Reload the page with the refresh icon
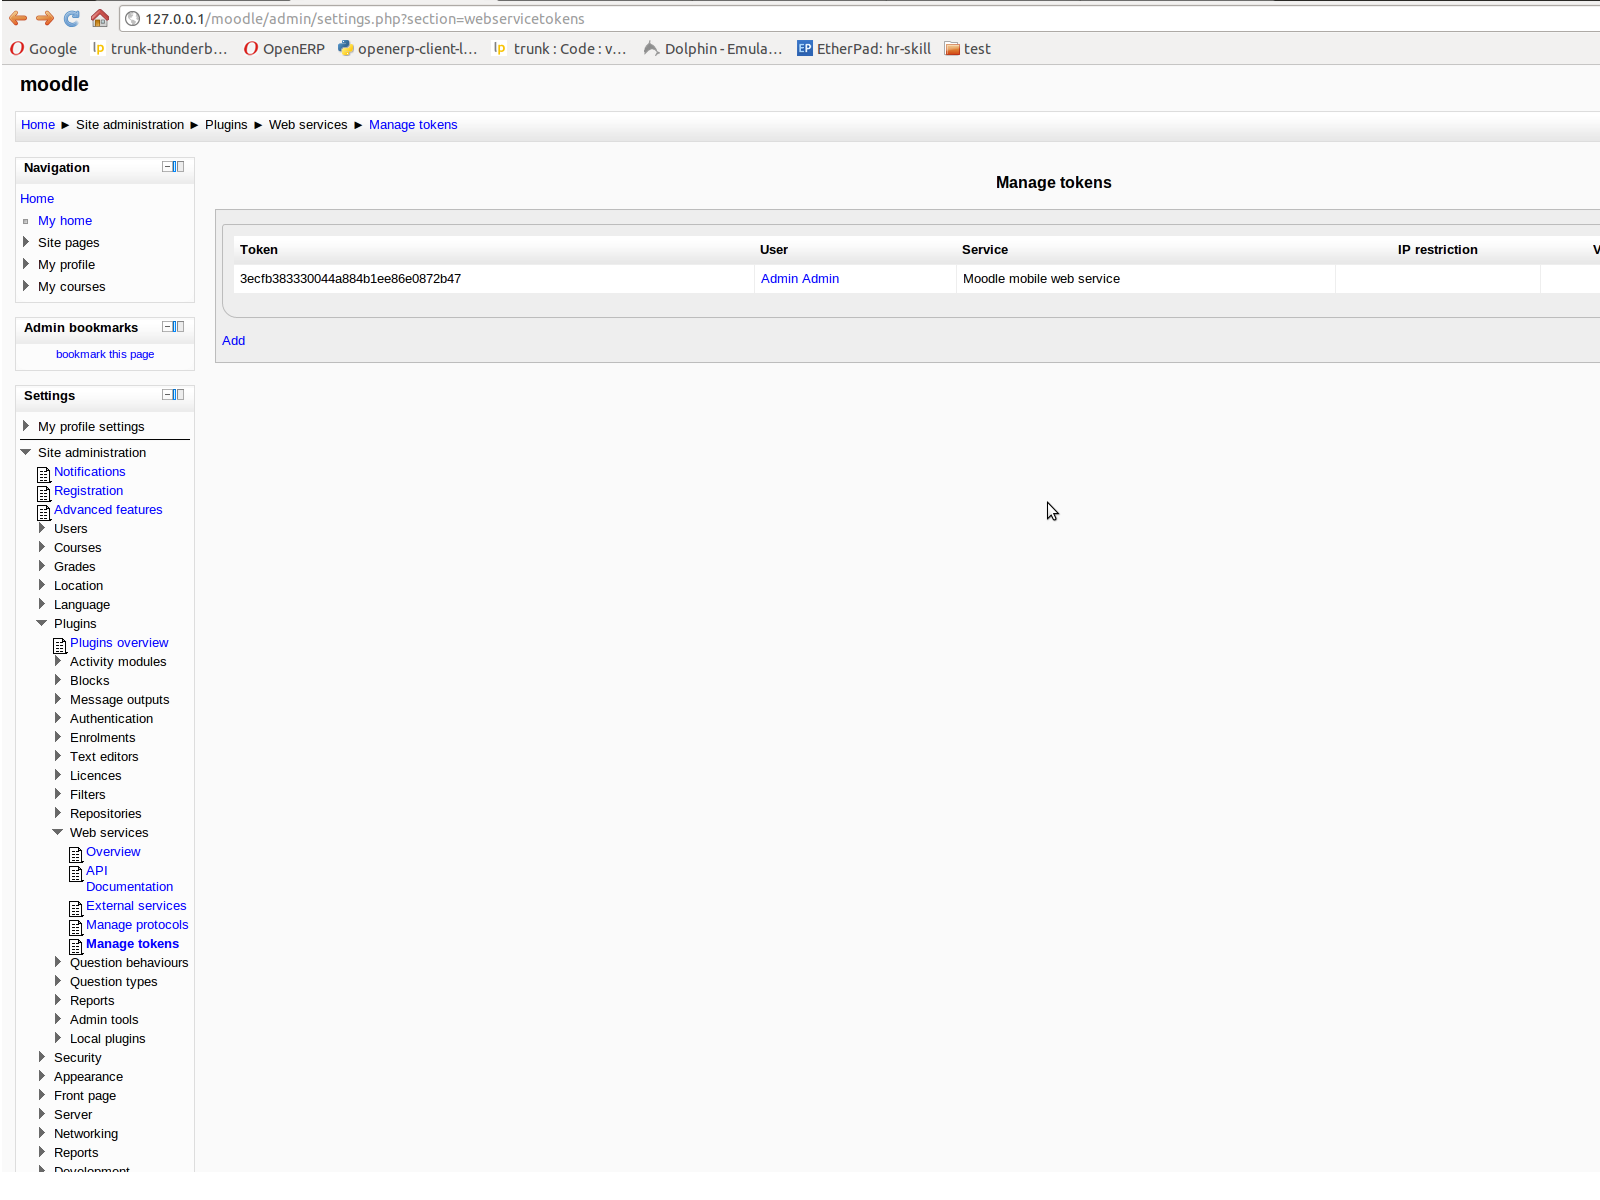 tap(71, 18)
